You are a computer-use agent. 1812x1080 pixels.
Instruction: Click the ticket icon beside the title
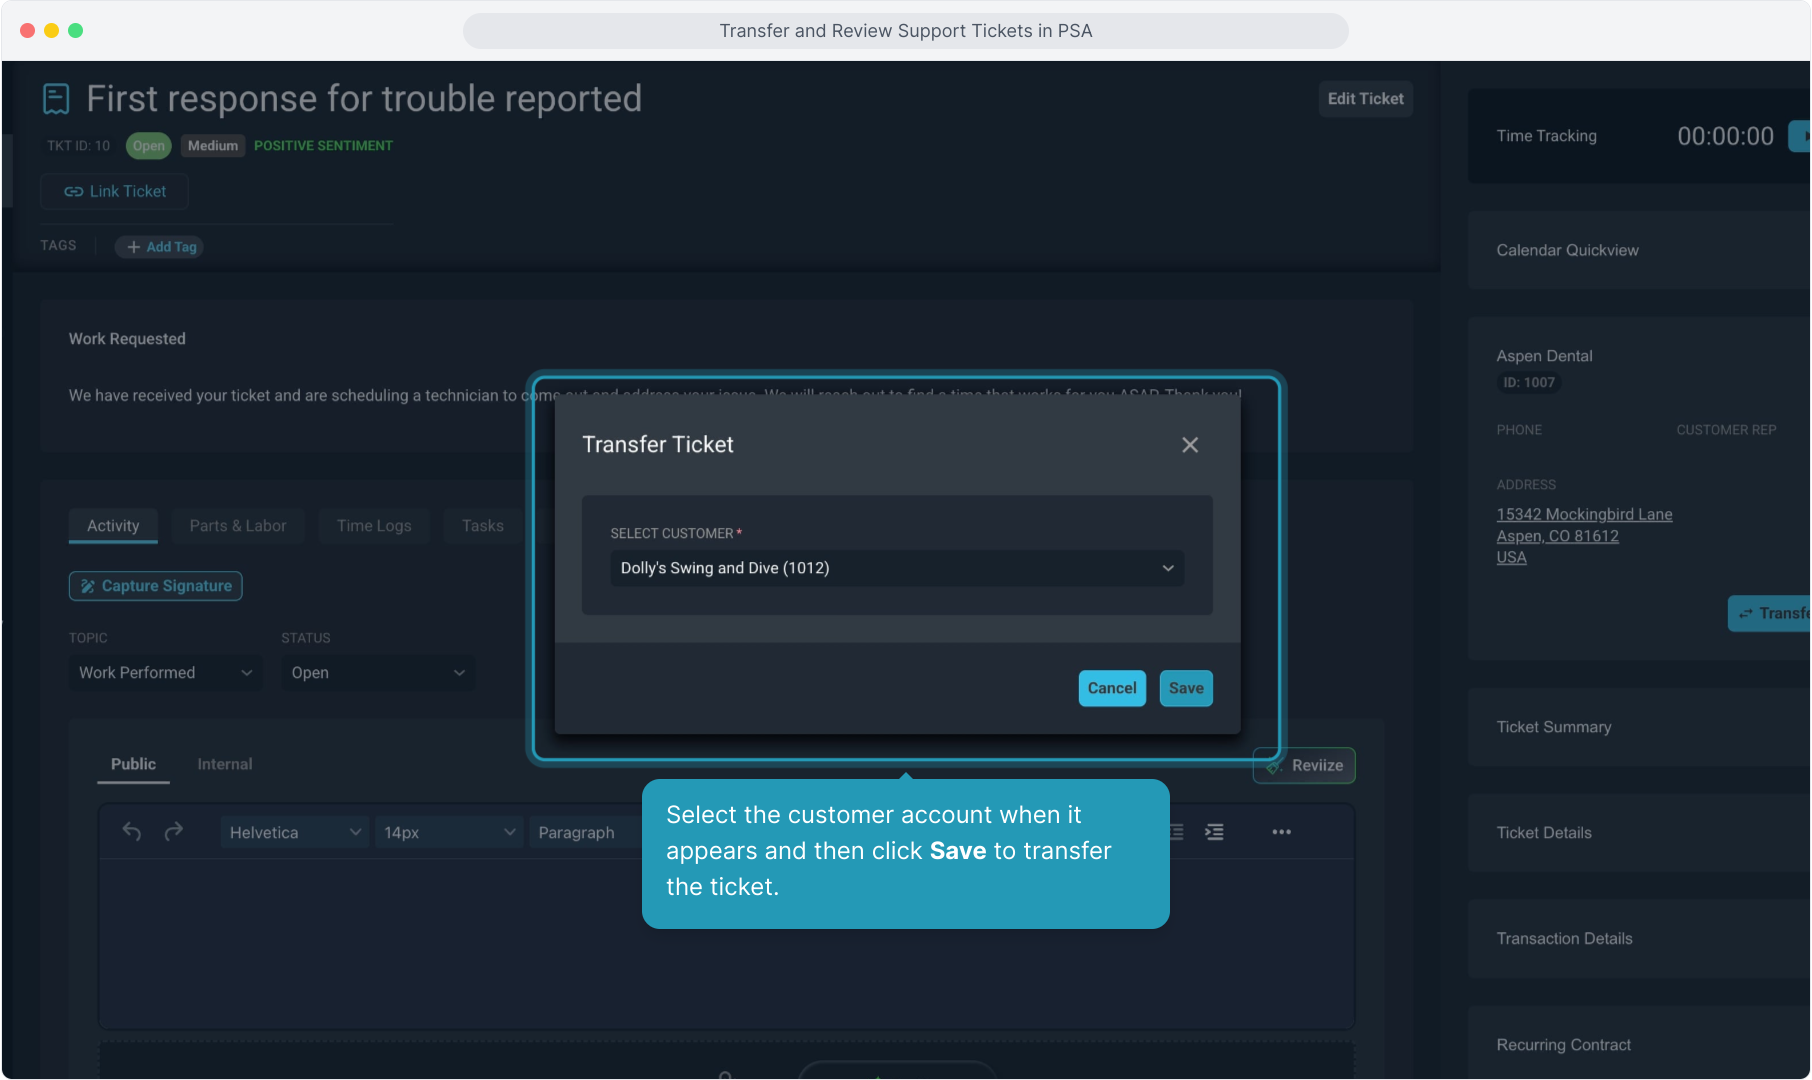[56, 99]
